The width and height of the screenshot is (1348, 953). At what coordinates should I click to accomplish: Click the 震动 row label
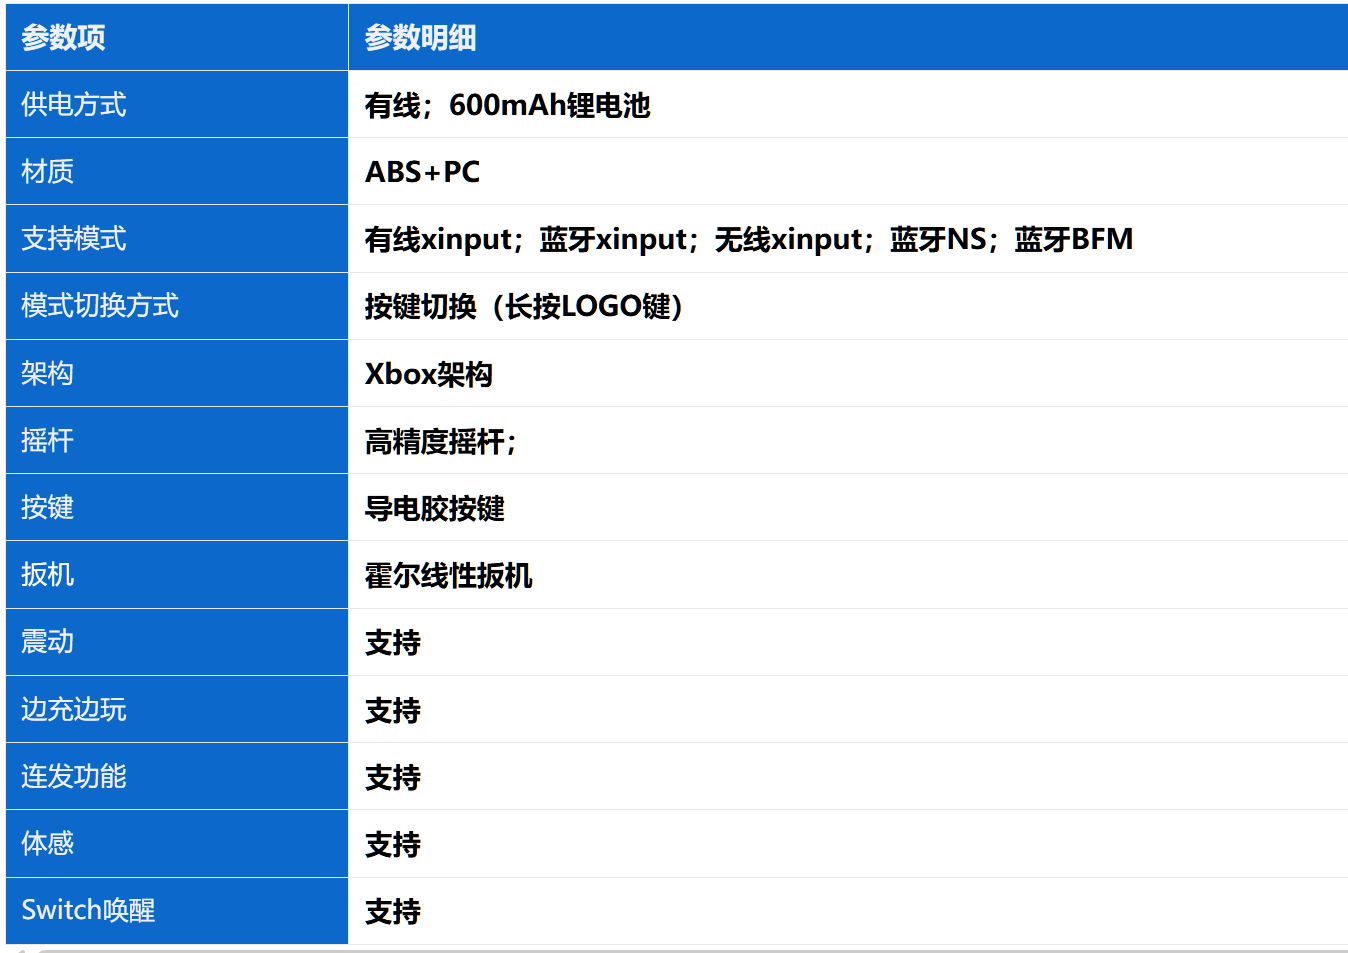[x=48, y=642]
